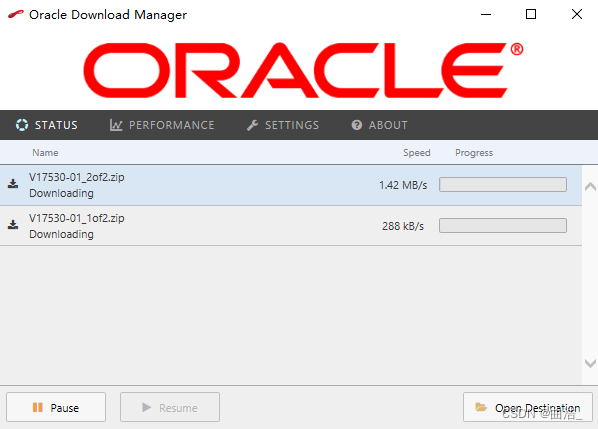Screen dimensions: 598x429
Task: Click the SETTINGS wrench icon
Action: pyautogui.click(x=252, y=125)
